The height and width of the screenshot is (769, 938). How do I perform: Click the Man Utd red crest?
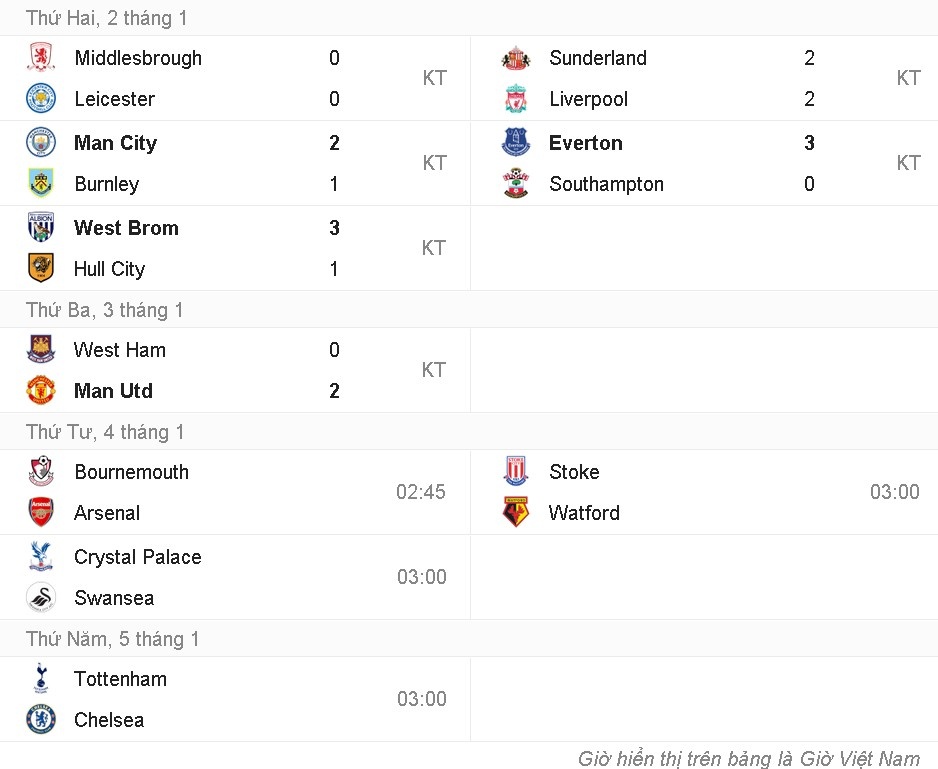pyautogui.click(x=41, y=391)
